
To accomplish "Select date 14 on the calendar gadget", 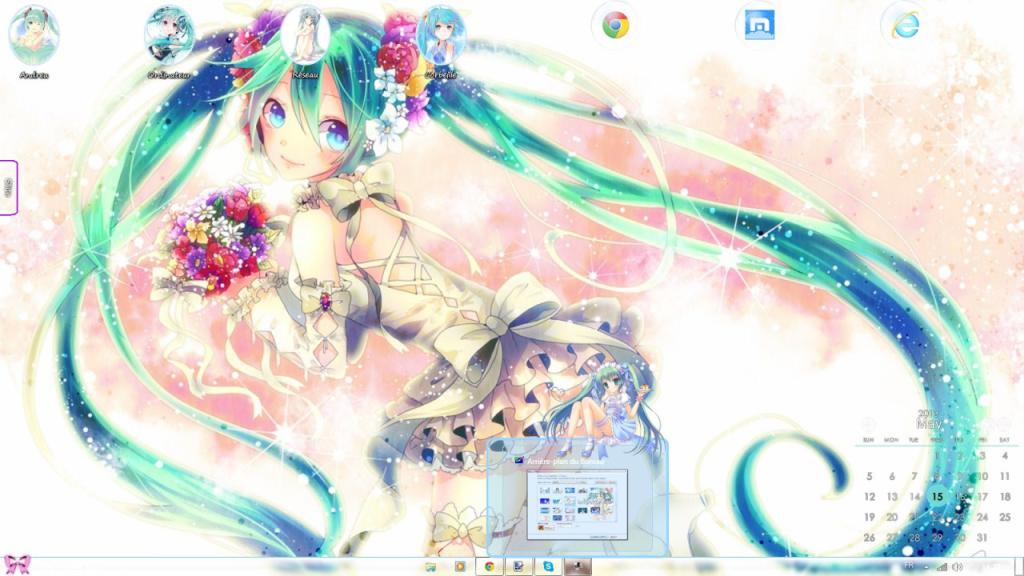I will click(x=914, y=496).
